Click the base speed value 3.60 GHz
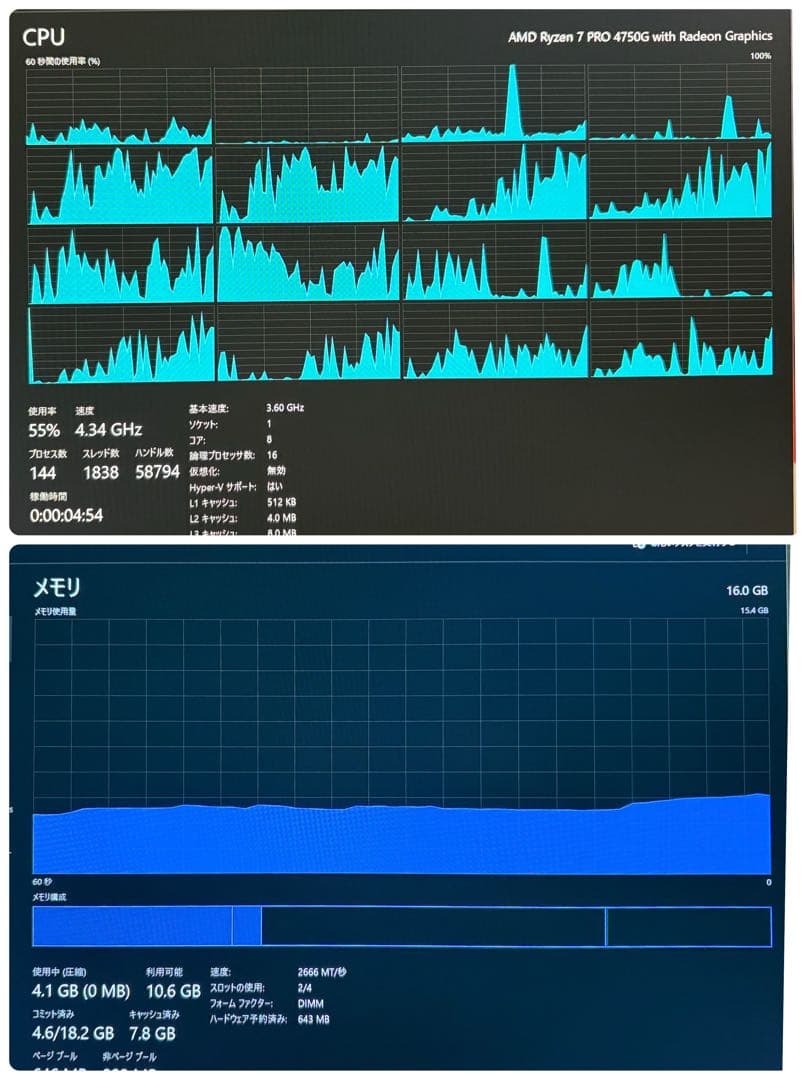Image resolution: width=810 pixels, height=1080 pixels. [x=285, y=408]
